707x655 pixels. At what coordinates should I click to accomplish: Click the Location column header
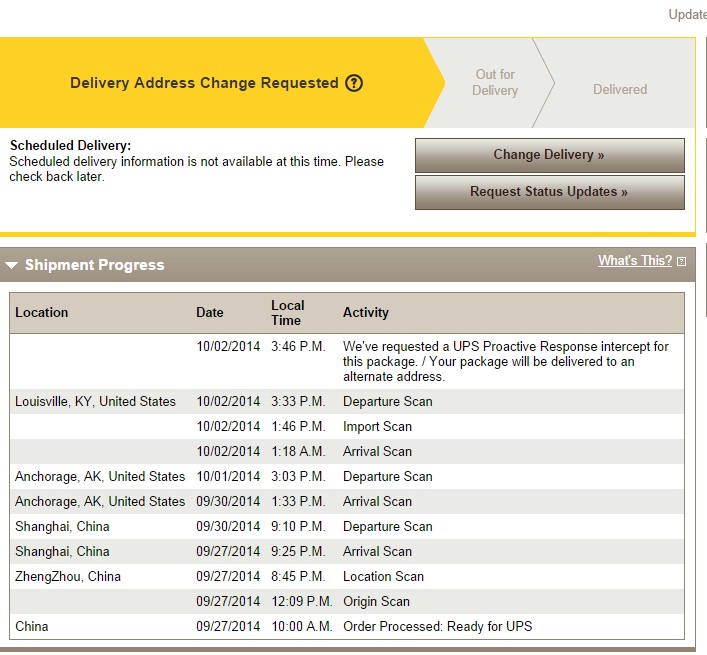41,312
